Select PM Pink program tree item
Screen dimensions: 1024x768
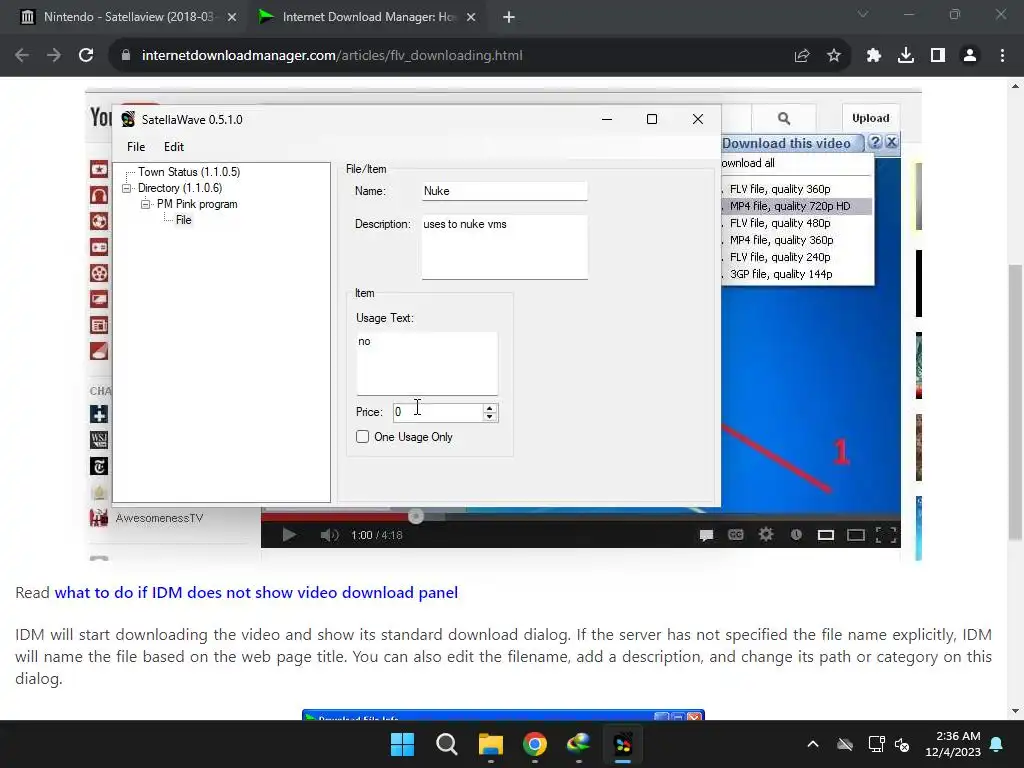pyautogui.click(x=197, y=204)
